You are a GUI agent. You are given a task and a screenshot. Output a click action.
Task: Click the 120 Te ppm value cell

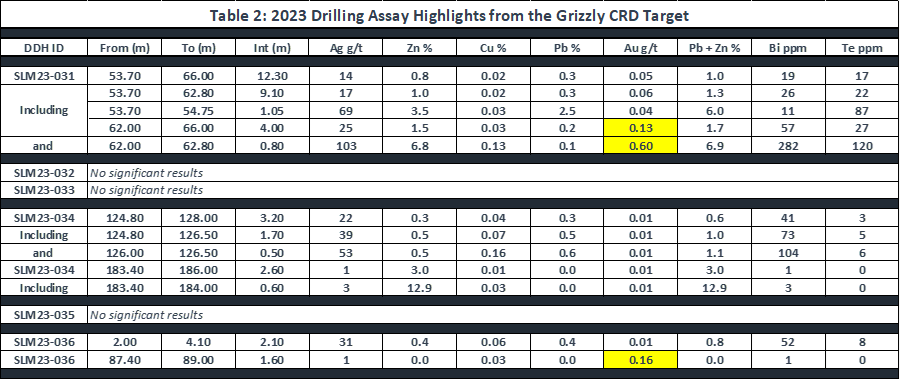click(862, 146)
